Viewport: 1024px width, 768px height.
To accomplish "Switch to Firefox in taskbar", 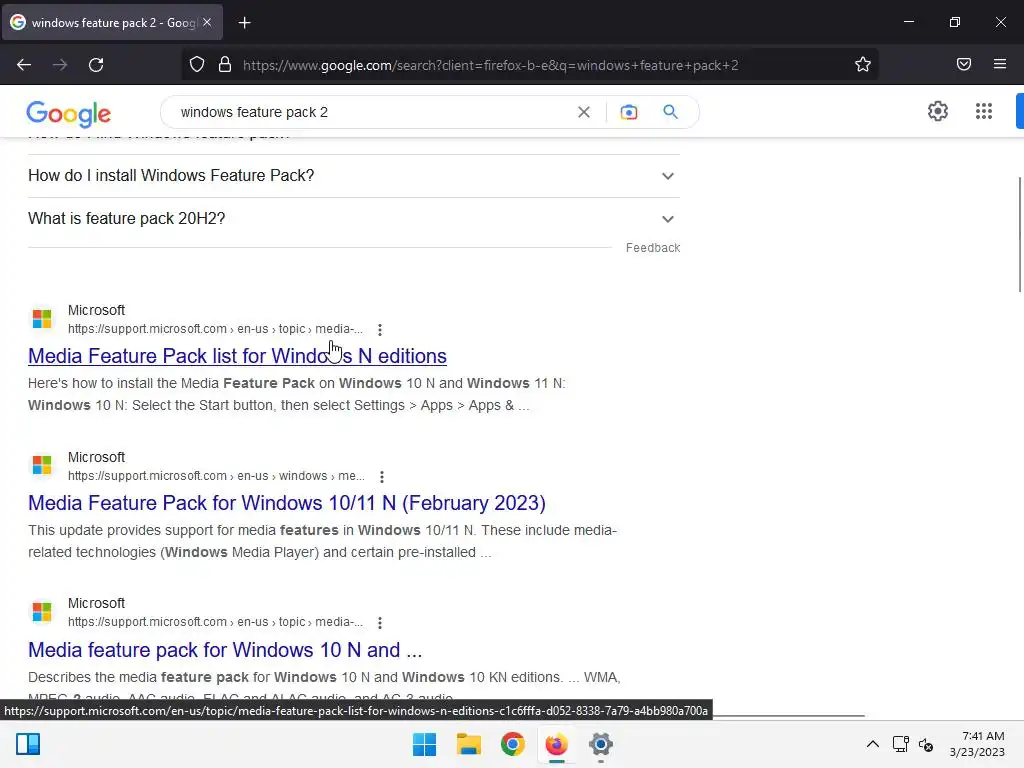I will pyautogui.click(x=556, y=744).
